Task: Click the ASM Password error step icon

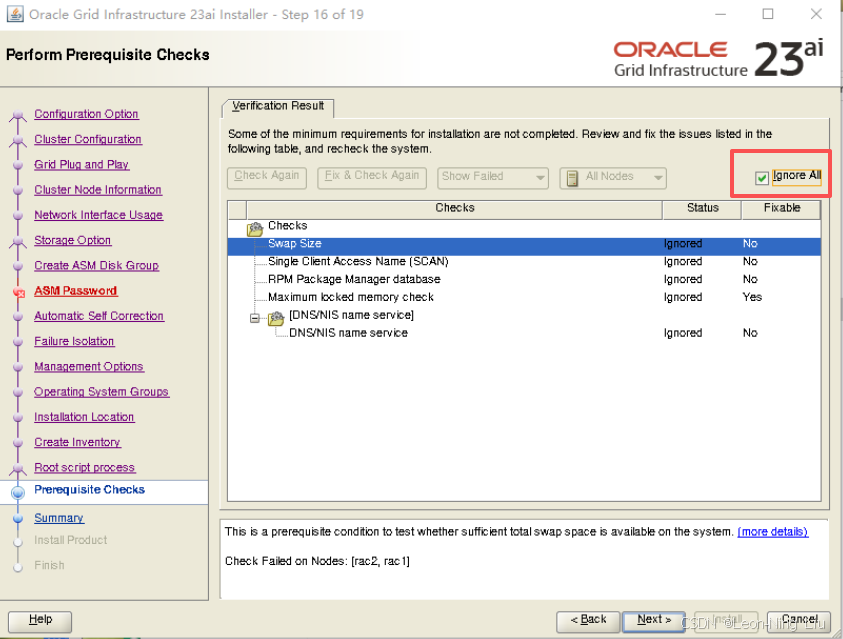Action: pos(19,293)
